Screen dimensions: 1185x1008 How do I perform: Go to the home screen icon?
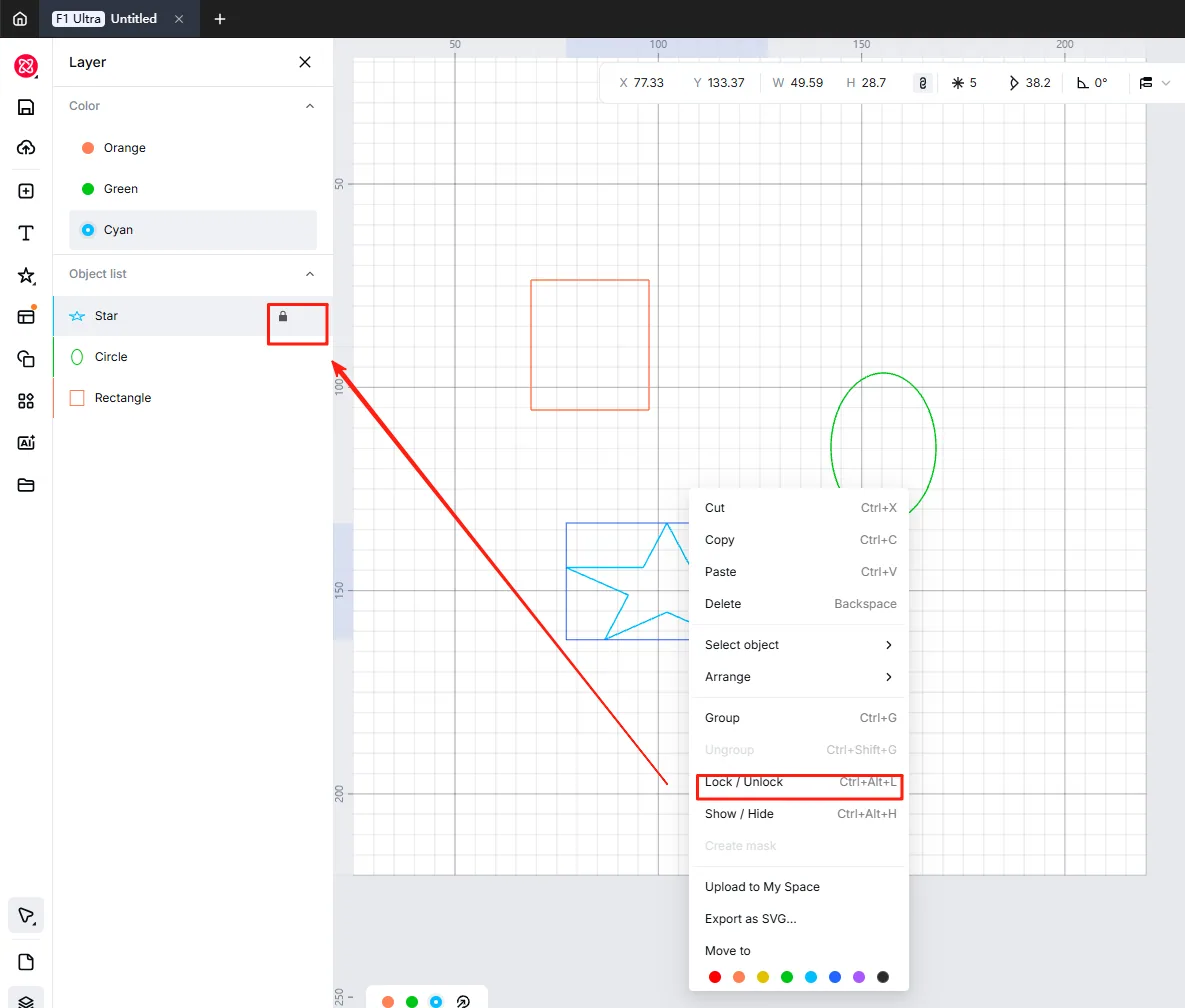coord(20,19)
